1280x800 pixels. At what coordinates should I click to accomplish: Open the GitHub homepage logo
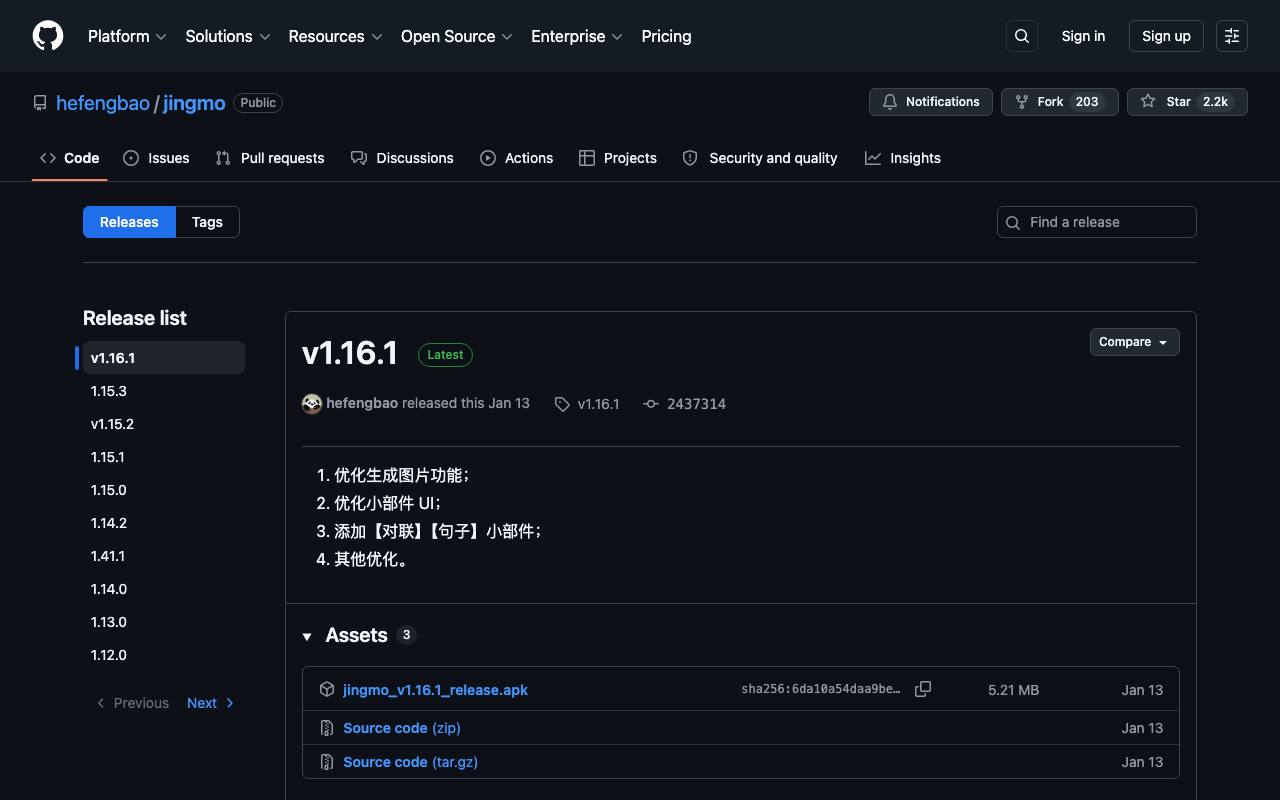[48, 36]
